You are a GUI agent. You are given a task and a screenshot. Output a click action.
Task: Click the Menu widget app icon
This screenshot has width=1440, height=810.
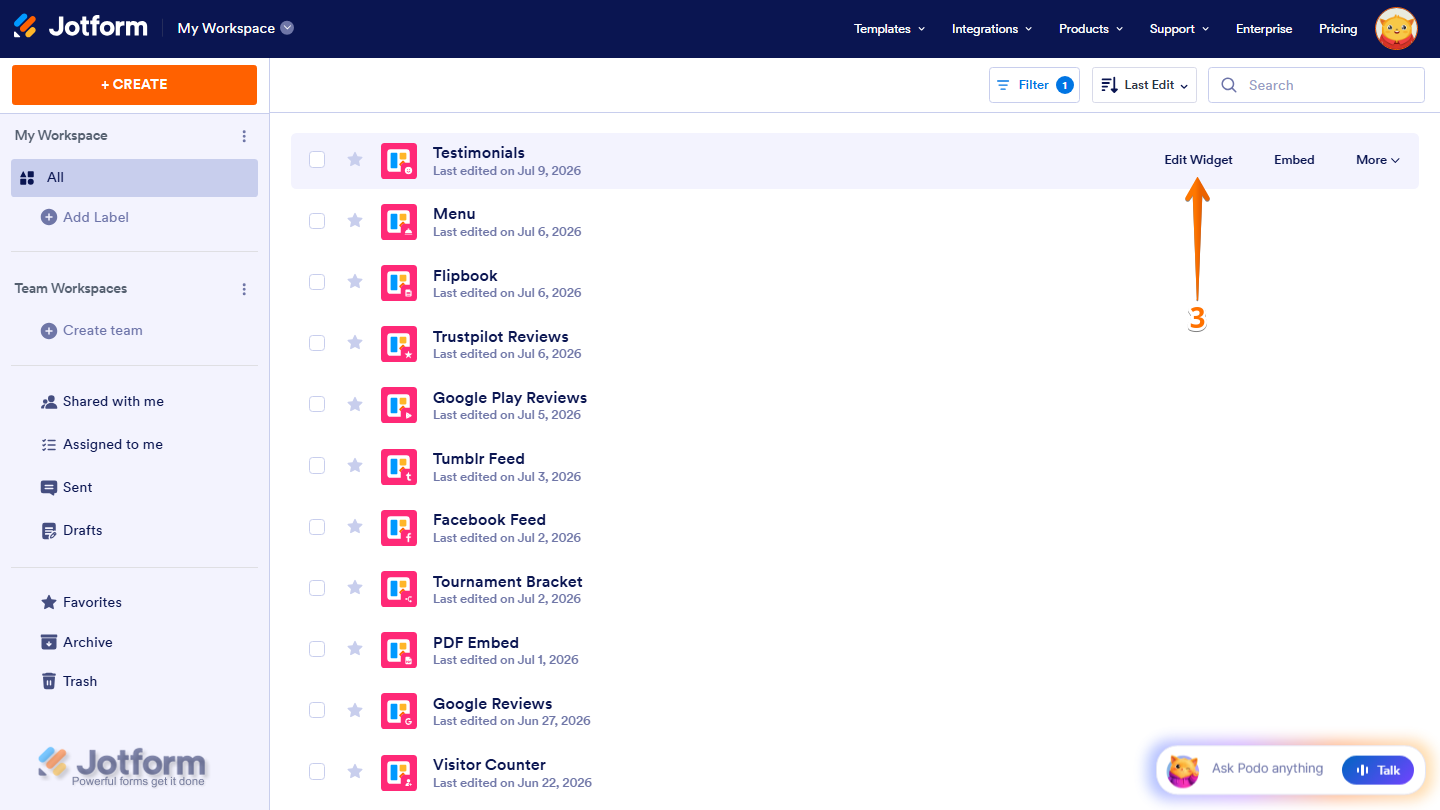click(x=399, y=222)
